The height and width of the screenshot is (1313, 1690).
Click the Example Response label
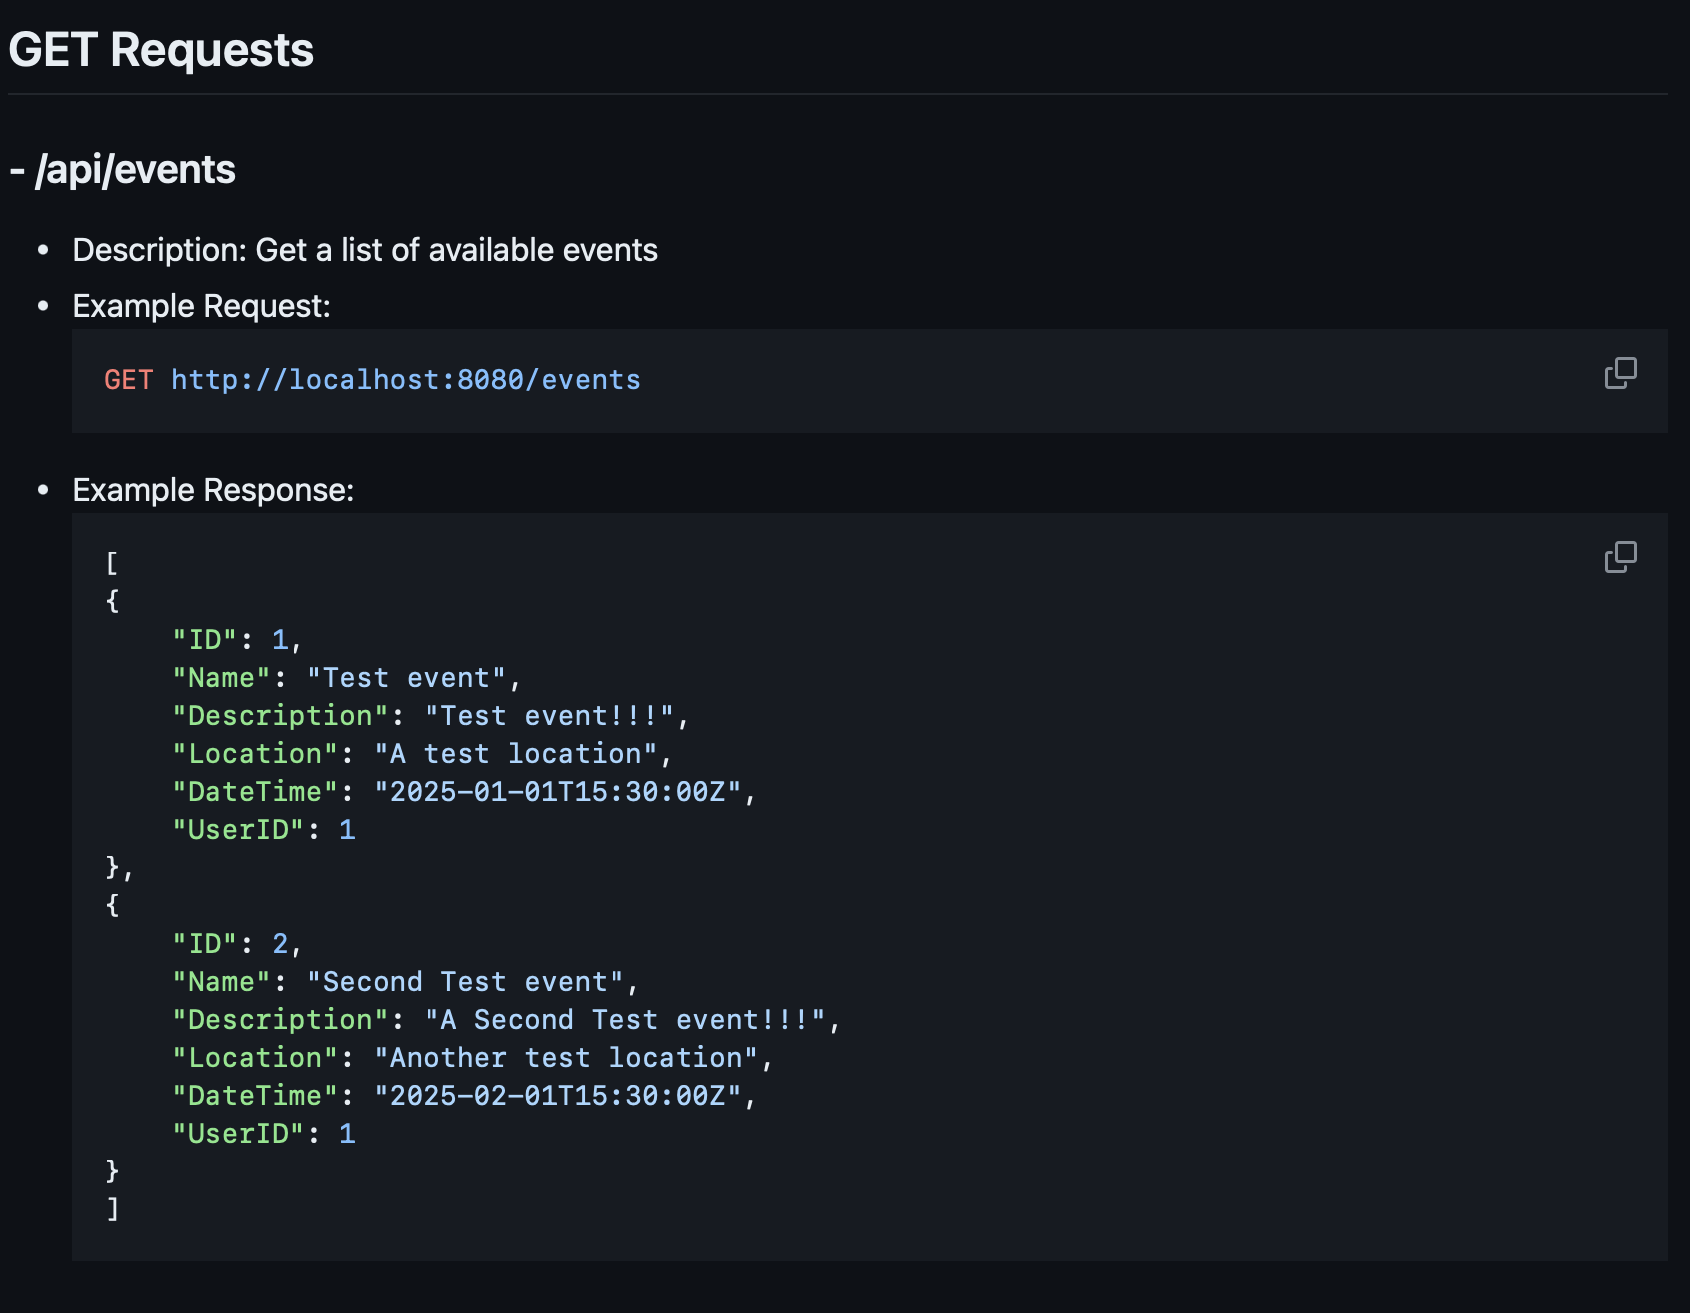point(213,490)
